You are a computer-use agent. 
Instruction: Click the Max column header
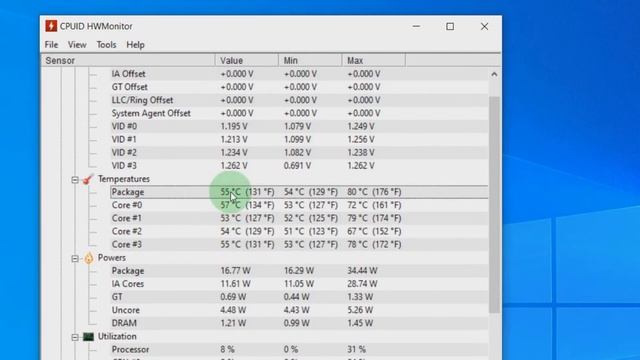pos(373,60)
